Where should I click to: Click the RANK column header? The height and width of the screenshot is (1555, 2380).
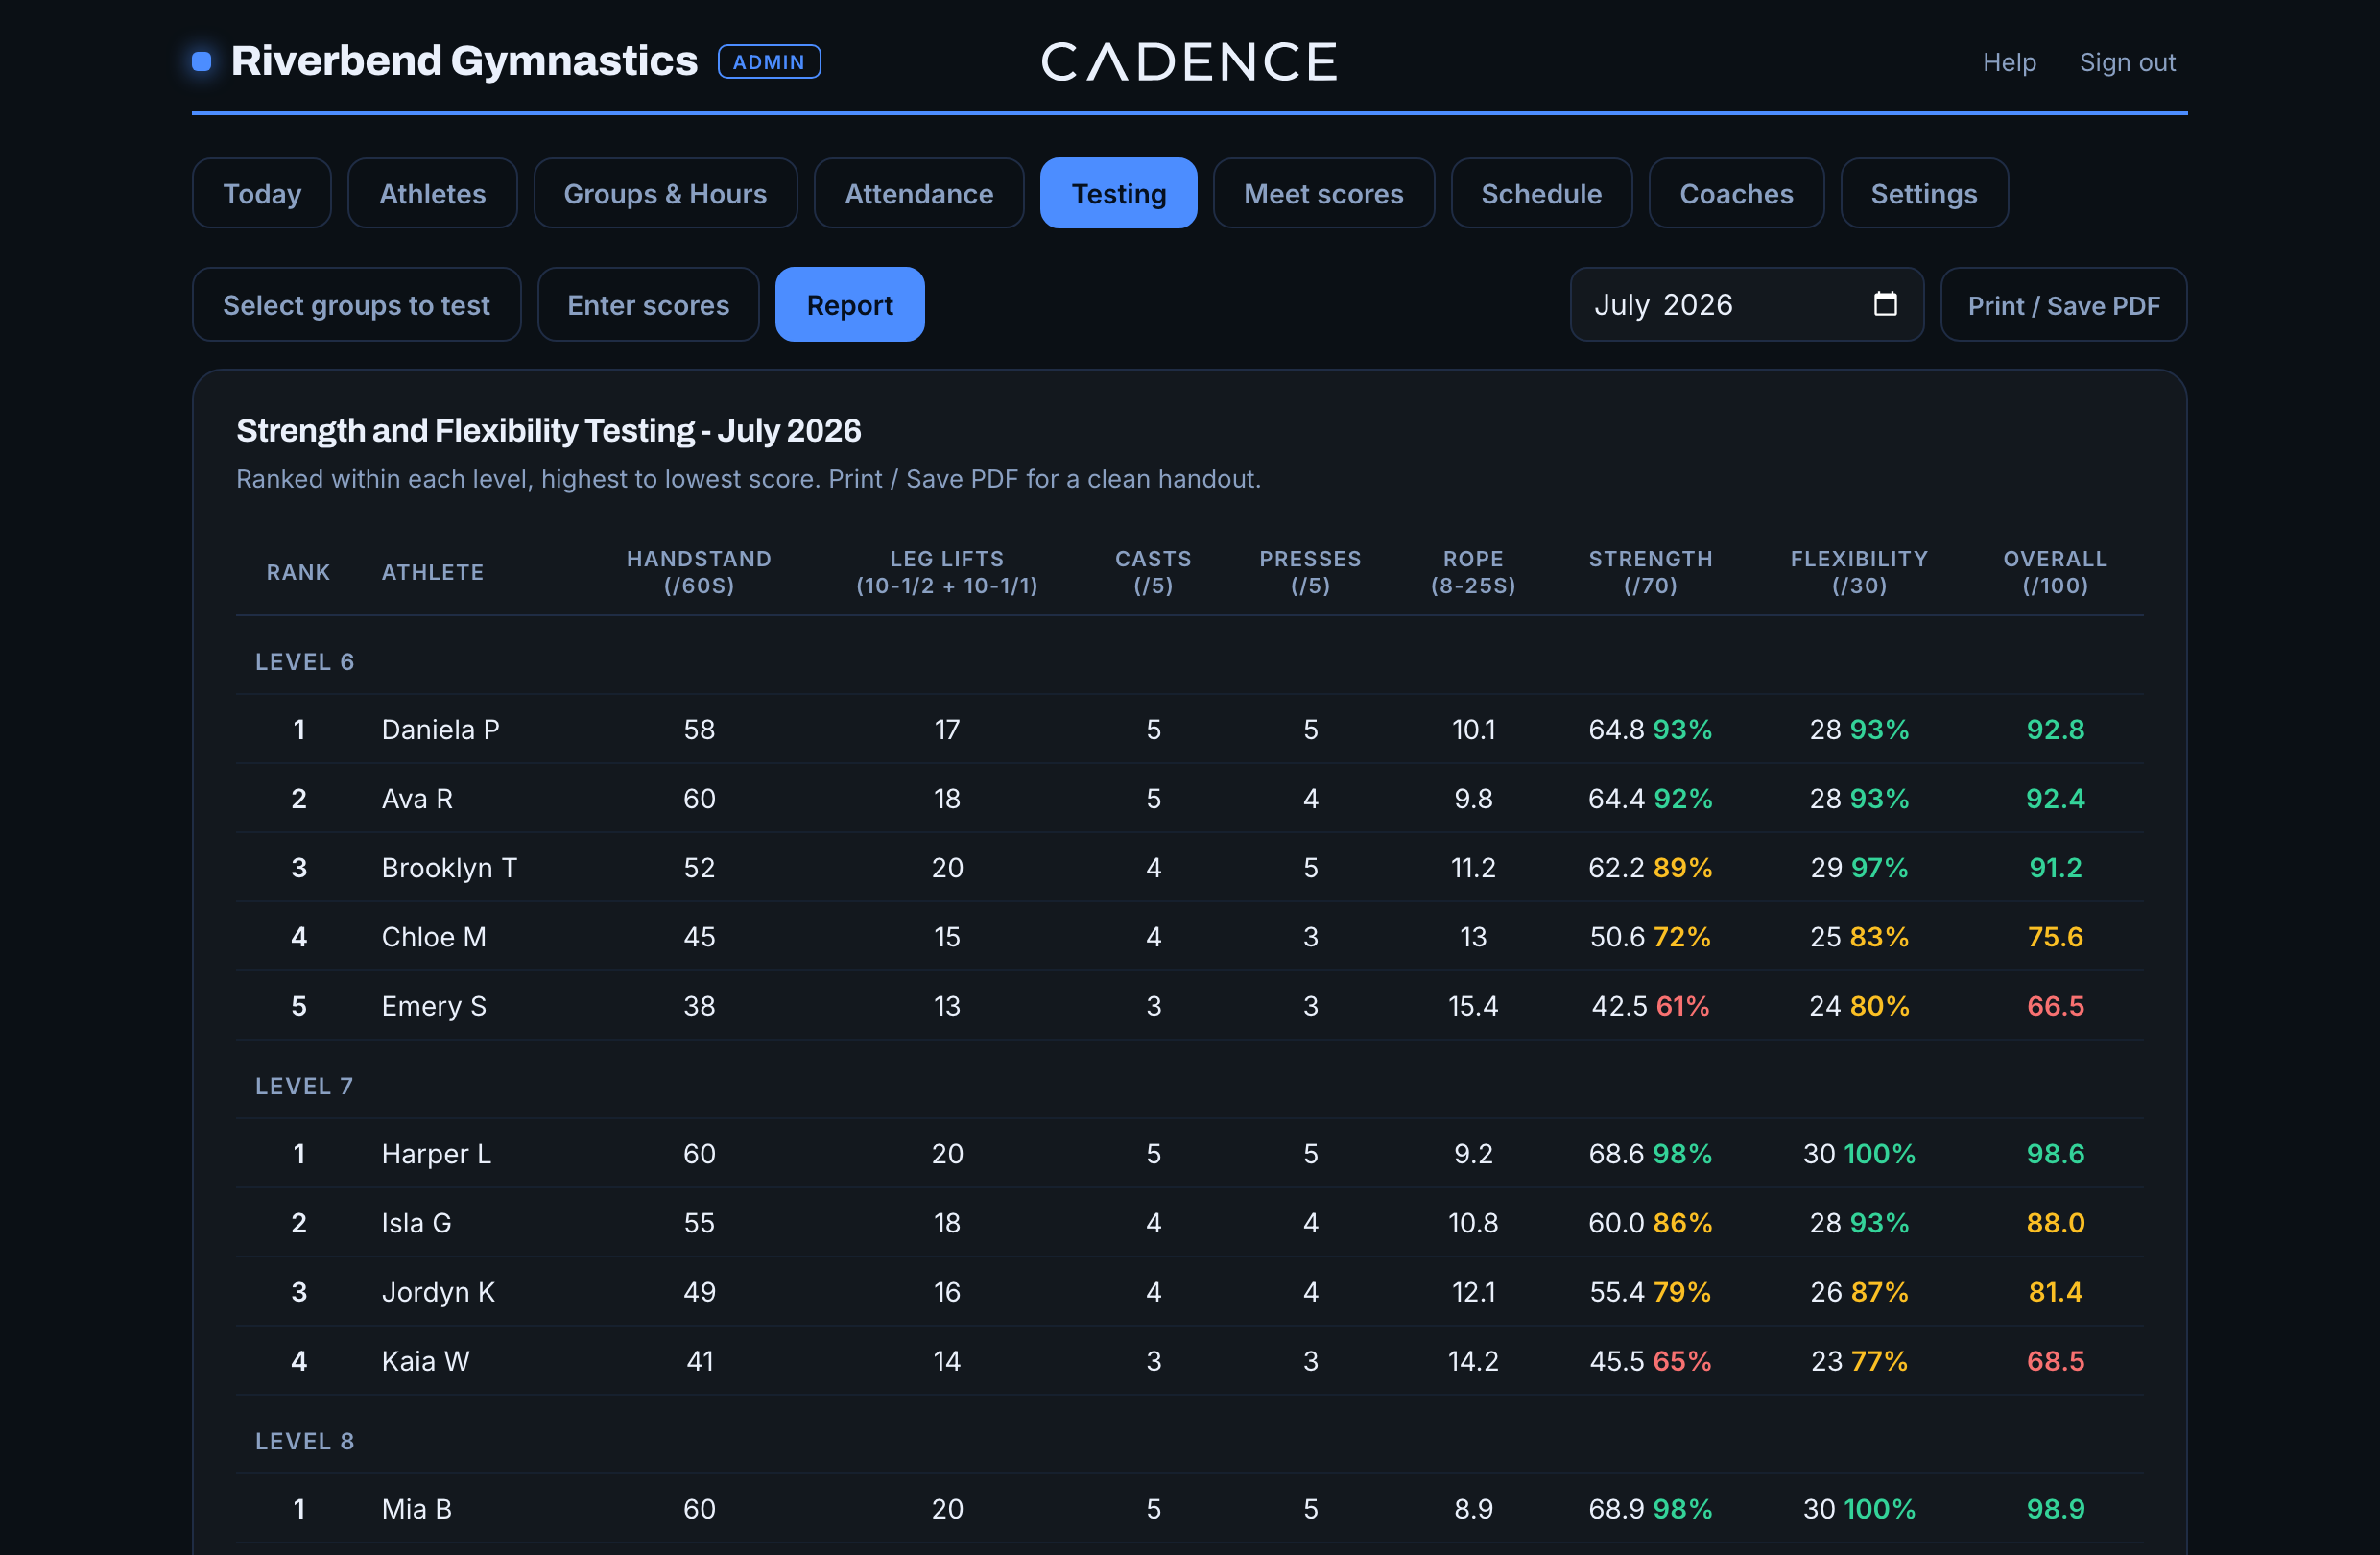[298, 572]
